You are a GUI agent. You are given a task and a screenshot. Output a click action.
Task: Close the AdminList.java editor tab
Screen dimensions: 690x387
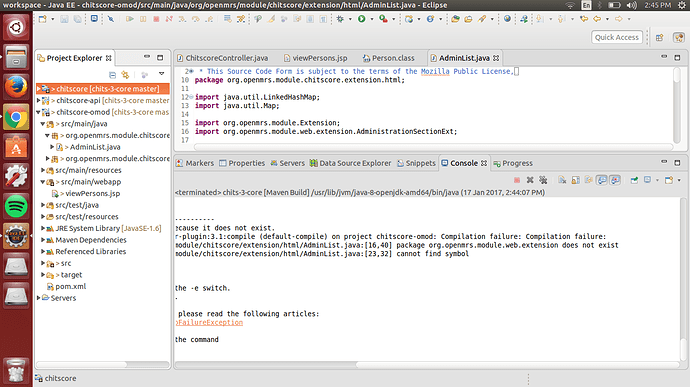(496, 58)
